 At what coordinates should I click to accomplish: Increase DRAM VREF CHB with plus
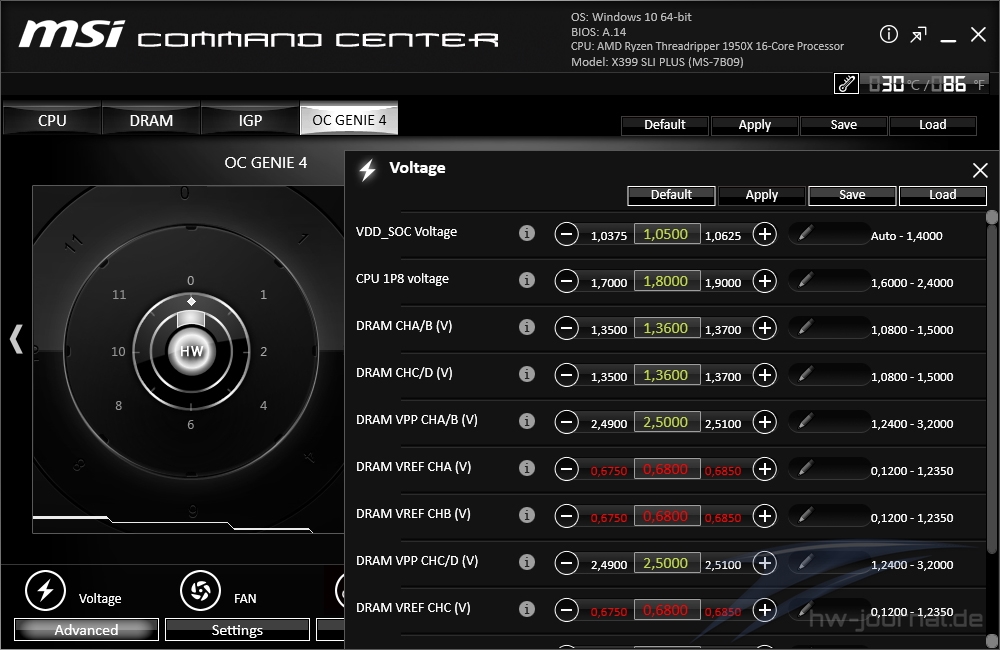(765, 516)
